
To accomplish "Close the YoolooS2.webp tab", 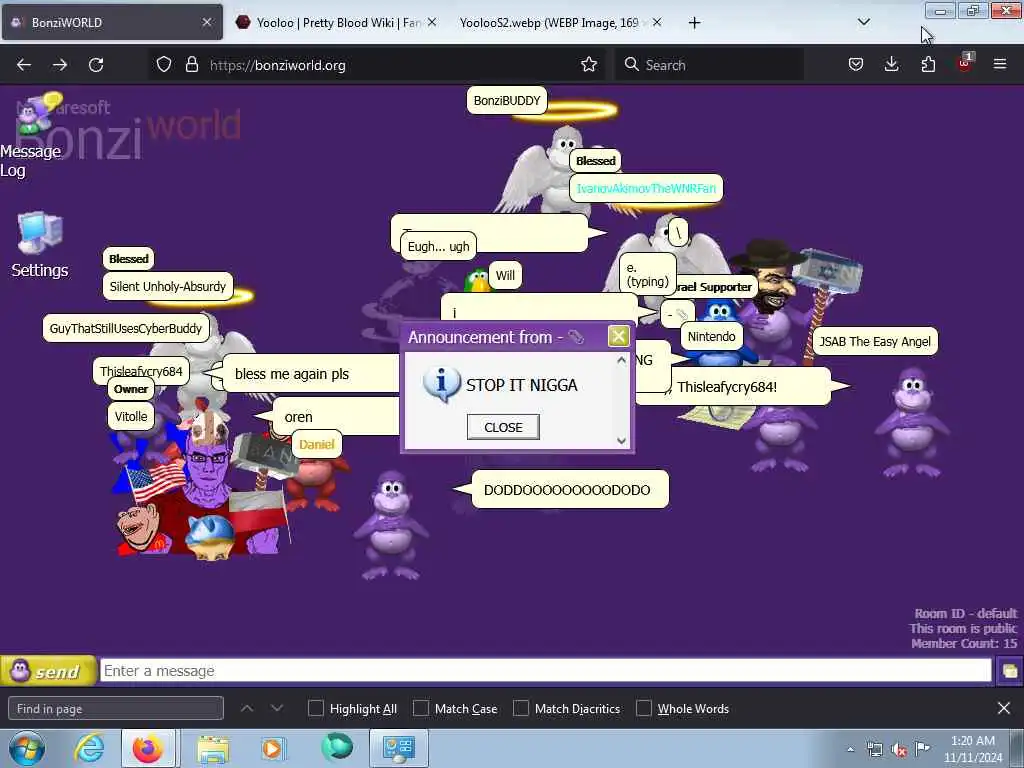I will (x=657, y=22).
